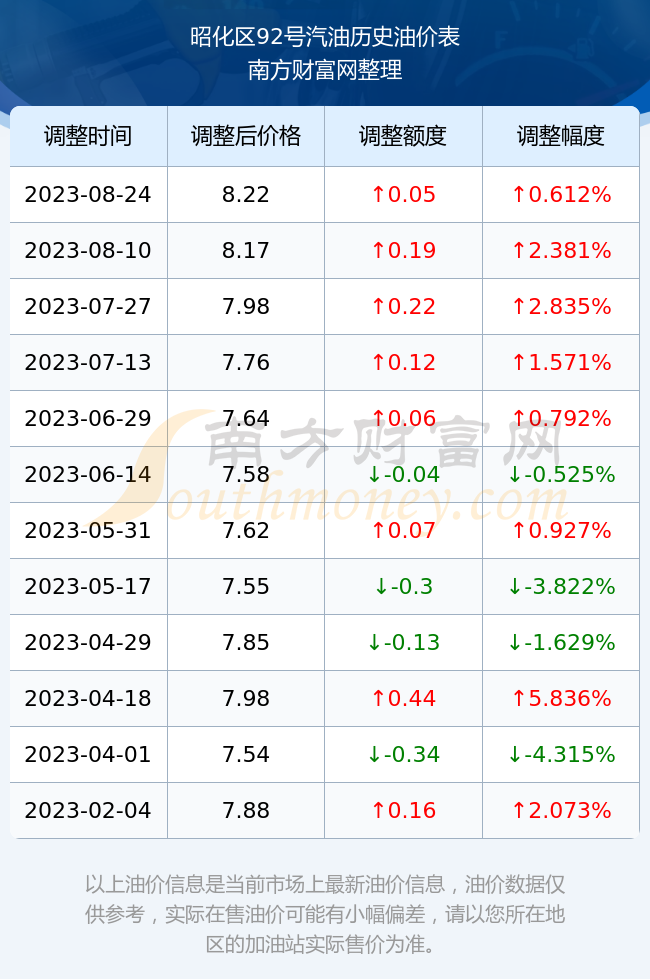Click the red up-arrow 0.05 adjustment
650x980 pixels.
coord(403,194)
